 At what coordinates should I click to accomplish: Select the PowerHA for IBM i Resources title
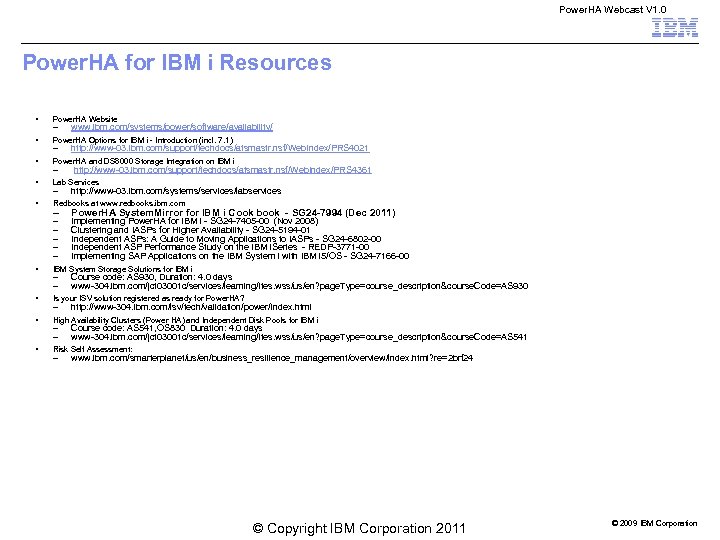point(177,62)
